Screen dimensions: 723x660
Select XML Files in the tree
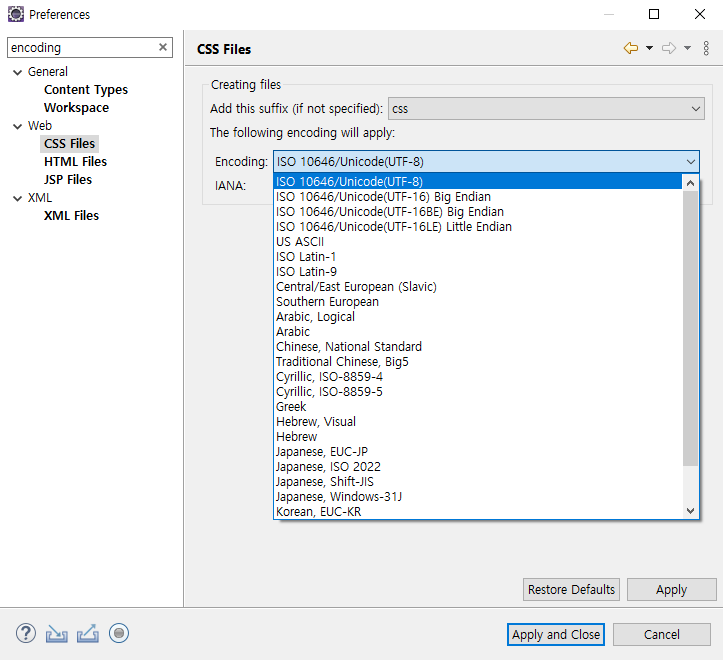pyautogui.click(x=71, y=215)
